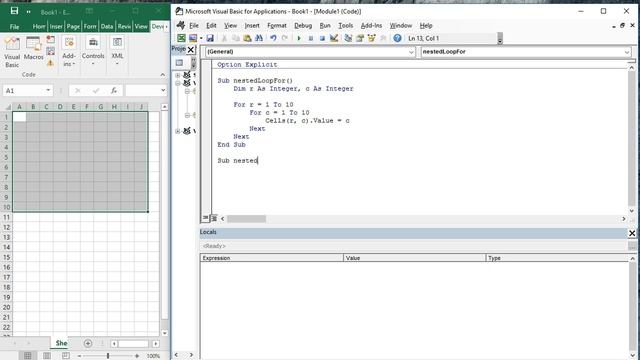Image resolution: width=640 pixels, height=360 pixels.
Task: Select the Sheet tab at bottom
Action: click(61, 343)
